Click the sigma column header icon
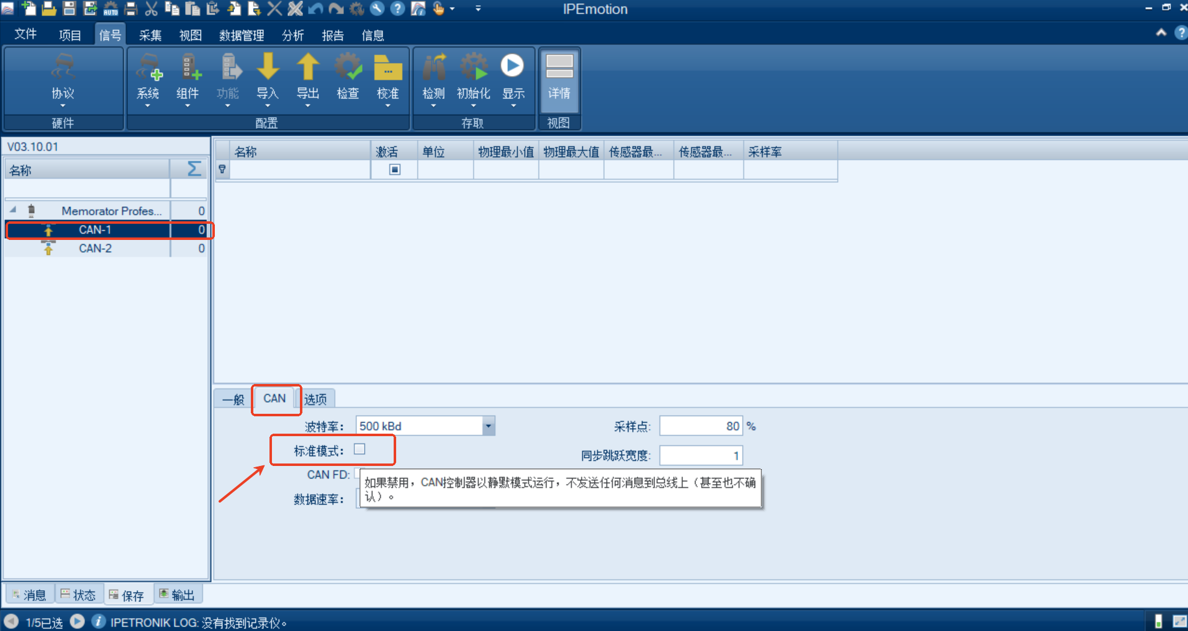This screenshot has height=631, width=1188. click(194, 168)
